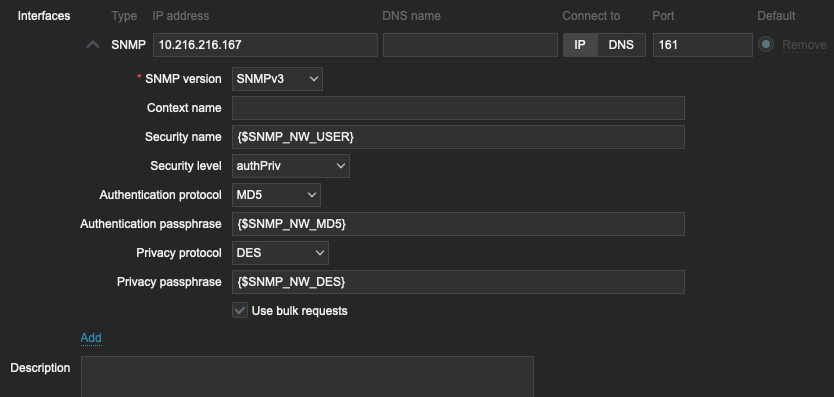
Task: Click the Security level label
Action: click(x=186, y=166)
